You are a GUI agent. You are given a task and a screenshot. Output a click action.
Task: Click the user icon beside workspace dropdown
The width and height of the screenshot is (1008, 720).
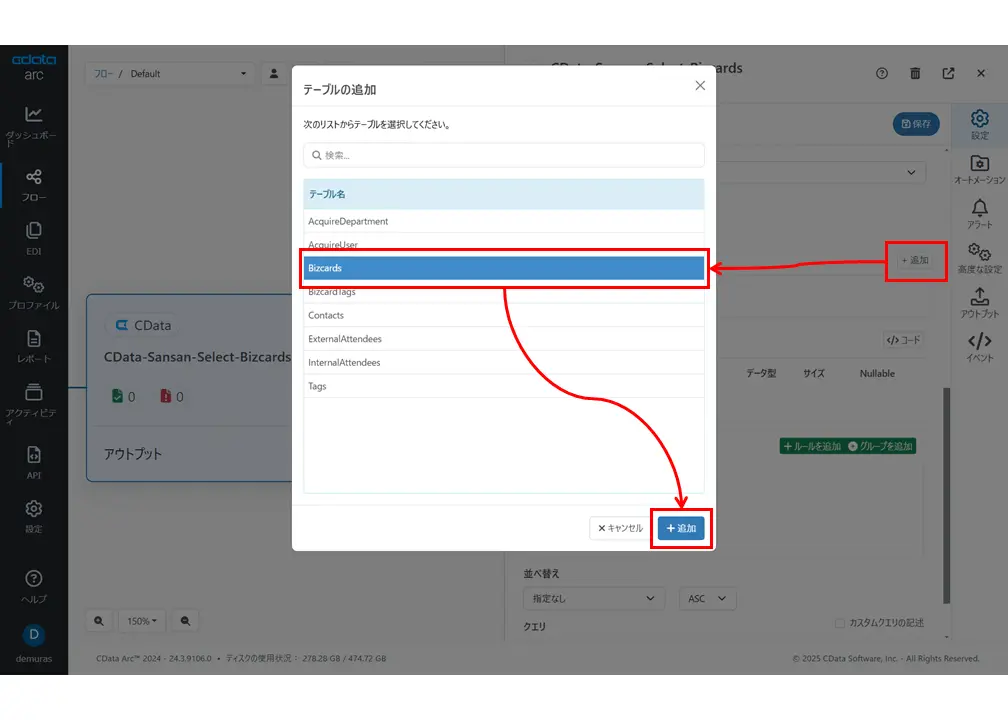click(x=274, y=73)
